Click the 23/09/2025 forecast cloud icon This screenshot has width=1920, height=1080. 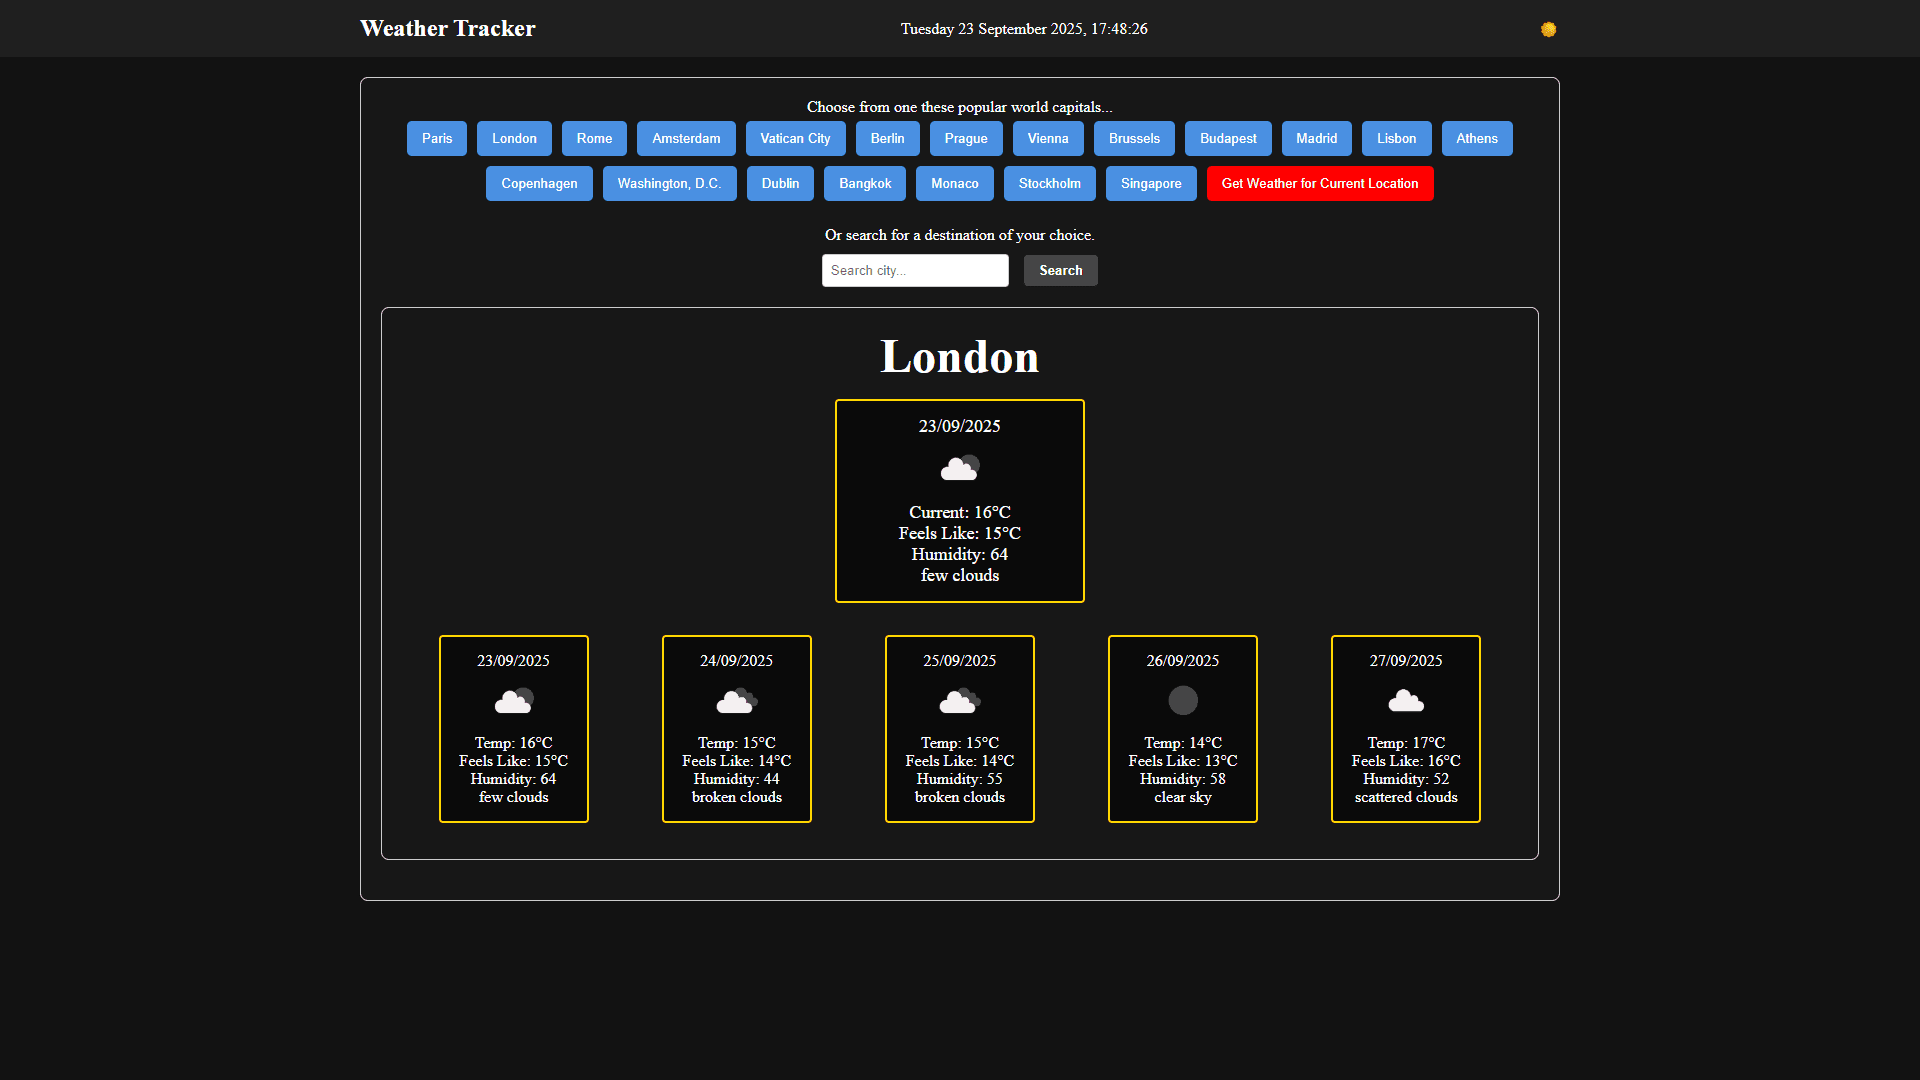tap(514, 701)
